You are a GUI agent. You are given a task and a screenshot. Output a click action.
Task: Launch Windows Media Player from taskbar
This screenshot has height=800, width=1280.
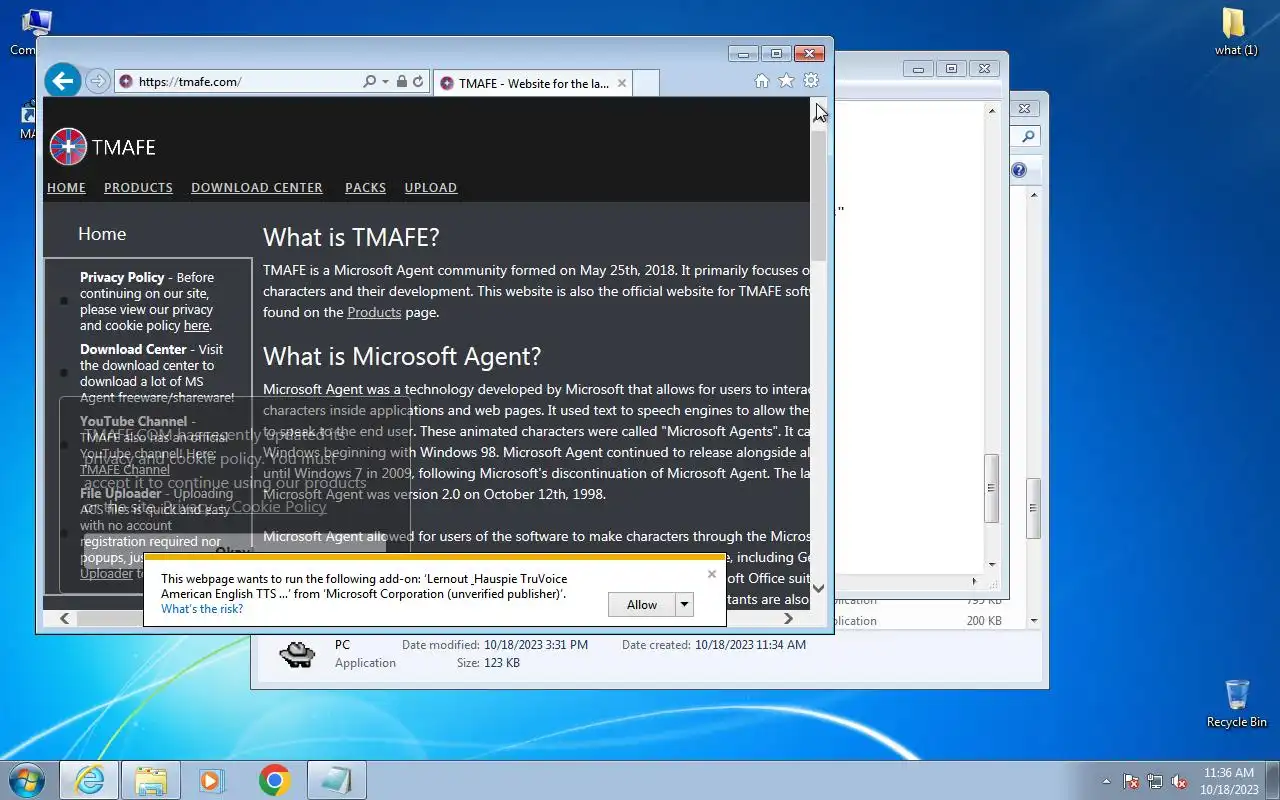pyautogui.click(x=212, y=780)
